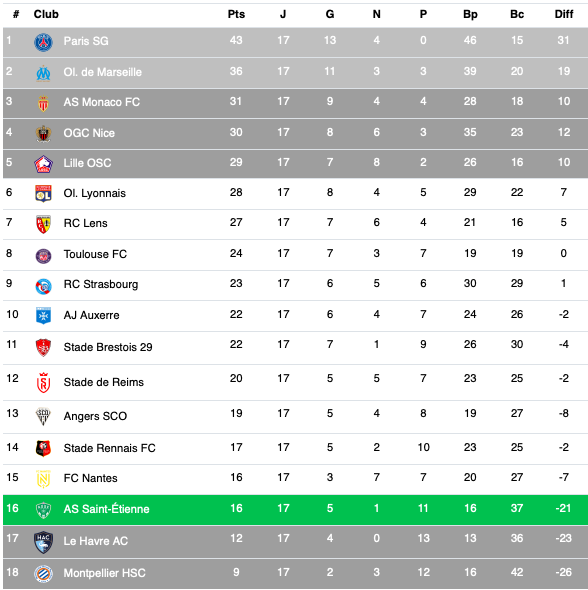Click the Bp column header
Image resolution: width=588 pixels, height=590 pixels.
[x=470, y=14]
